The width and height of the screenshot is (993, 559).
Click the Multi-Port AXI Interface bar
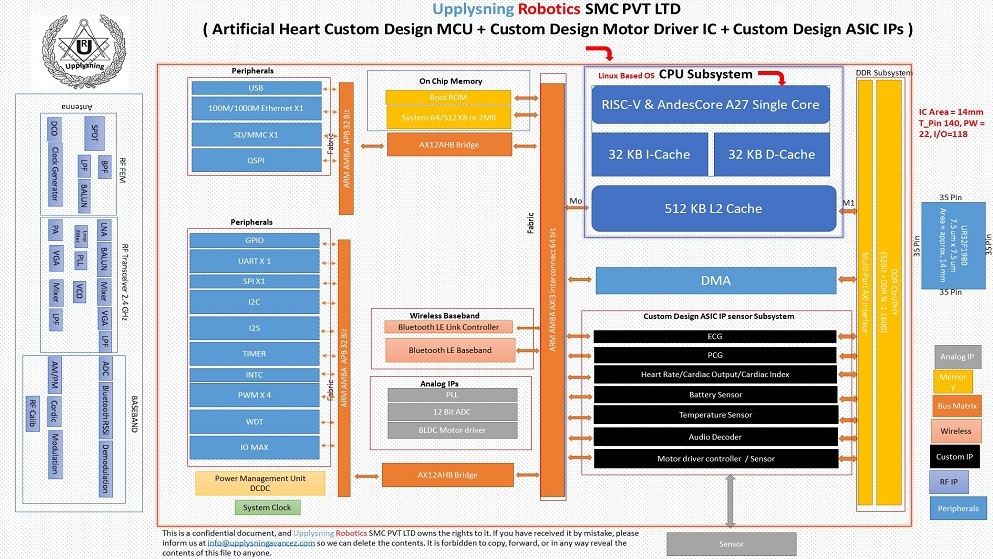point(864,292)
